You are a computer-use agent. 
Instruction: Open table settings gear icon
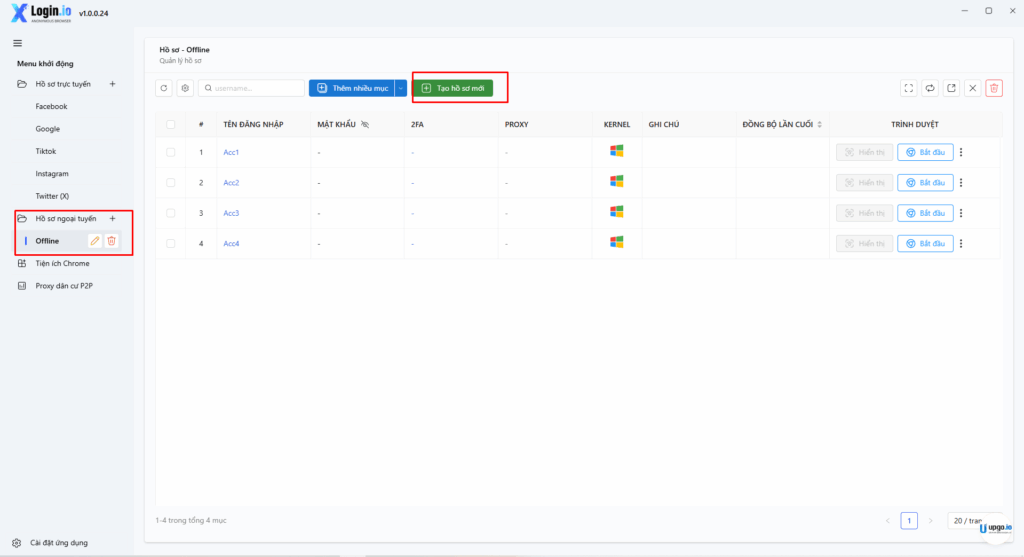[185, 88]
